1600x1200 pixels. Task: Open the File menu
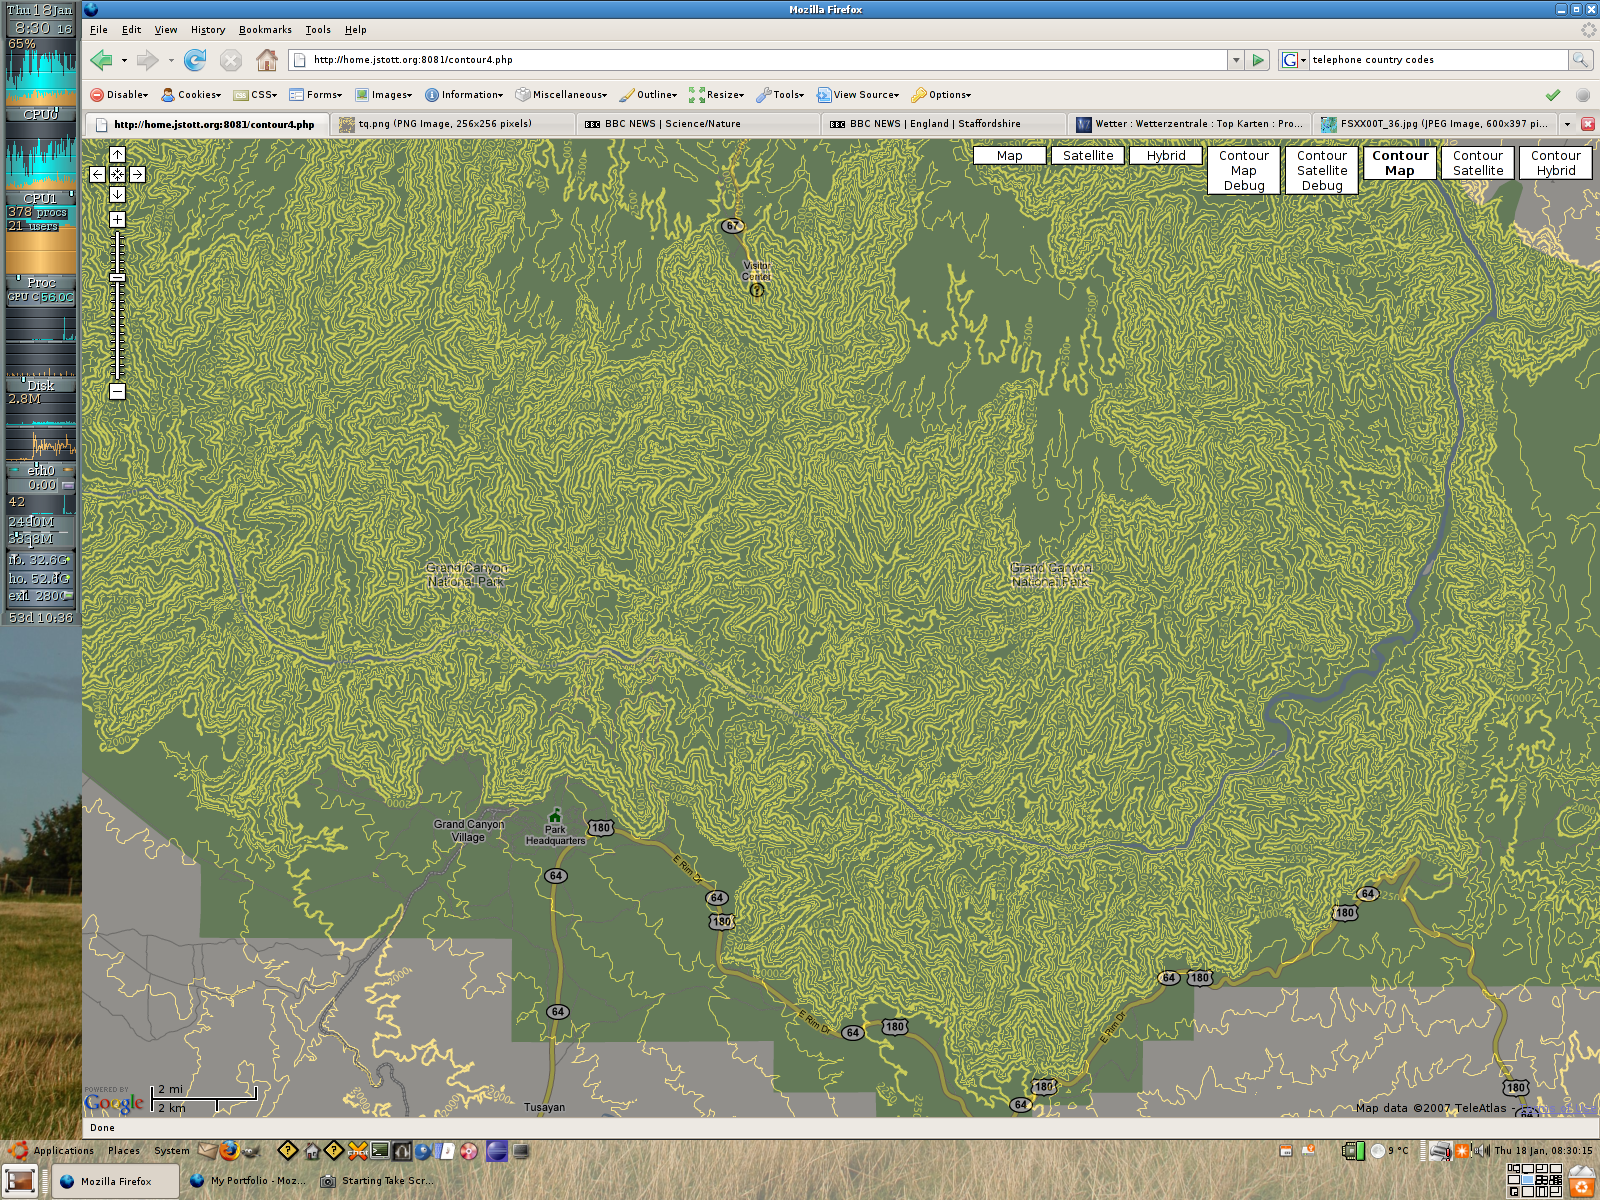pyautogui.click(x=99, y=30)
